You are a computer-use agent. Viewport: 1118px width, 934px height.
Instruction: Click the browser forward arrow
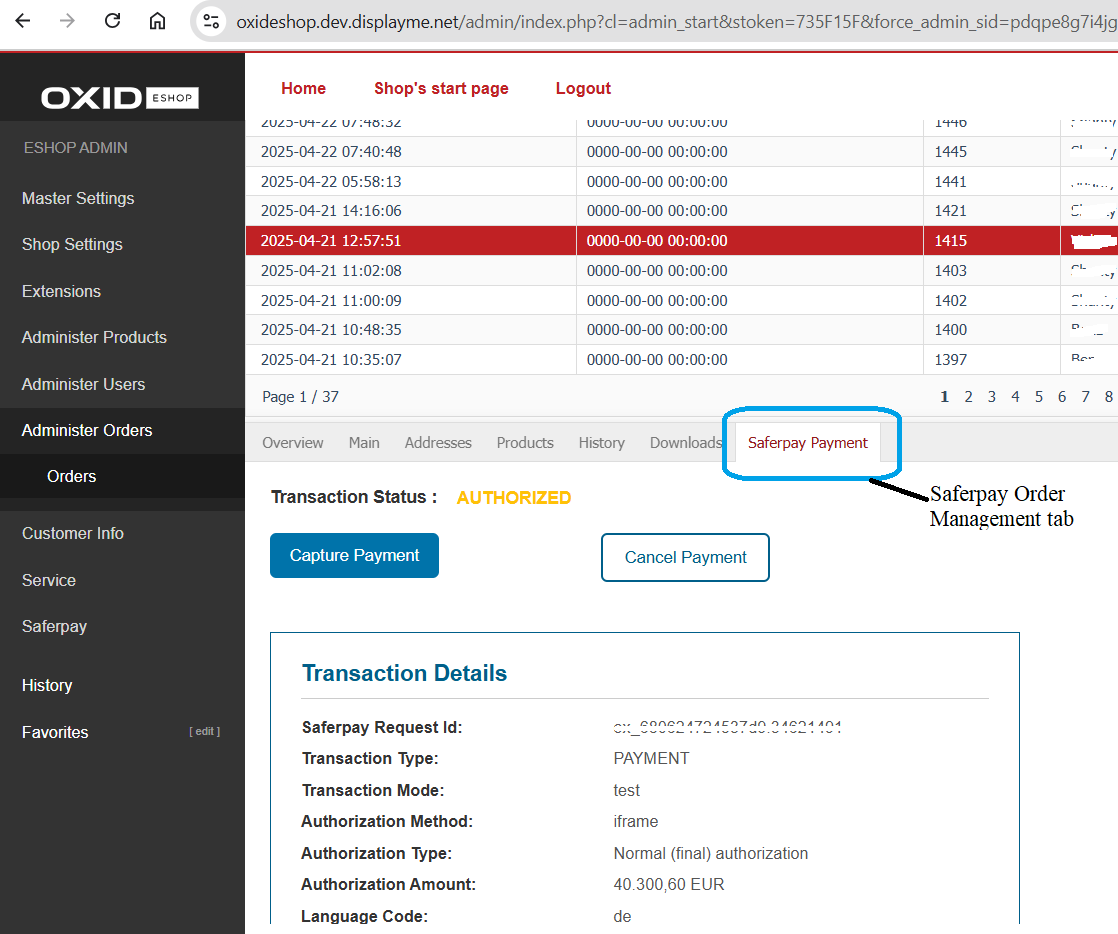coord(66,19)
